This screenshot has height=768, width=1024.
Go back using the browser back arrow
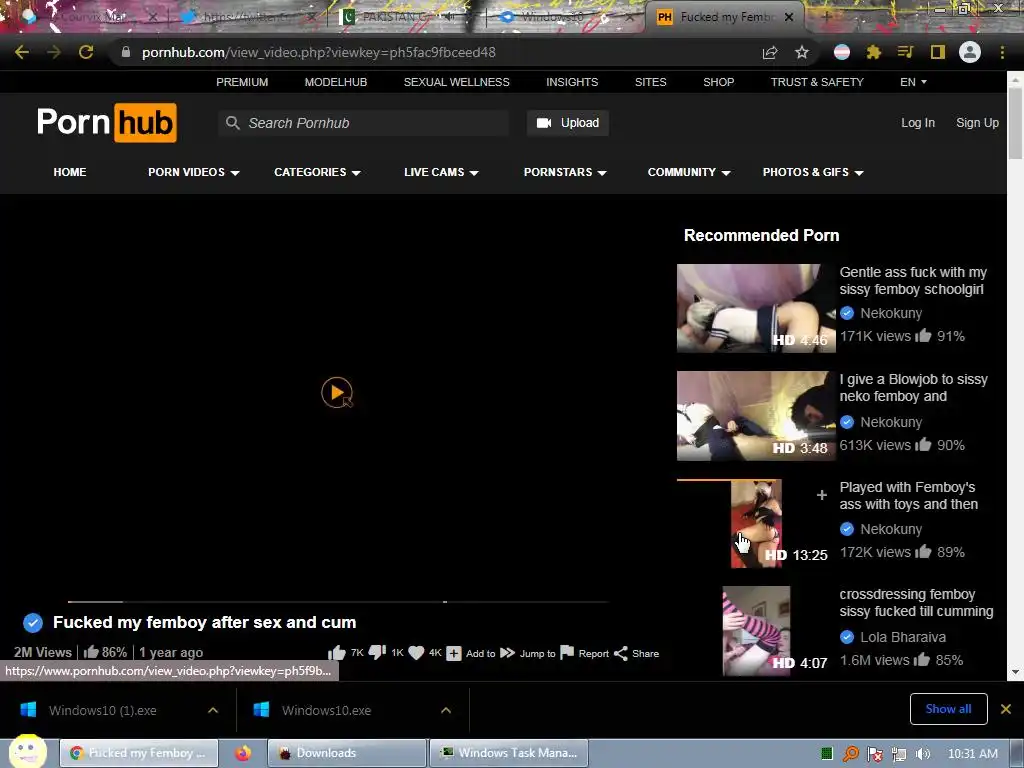[22, 52]
